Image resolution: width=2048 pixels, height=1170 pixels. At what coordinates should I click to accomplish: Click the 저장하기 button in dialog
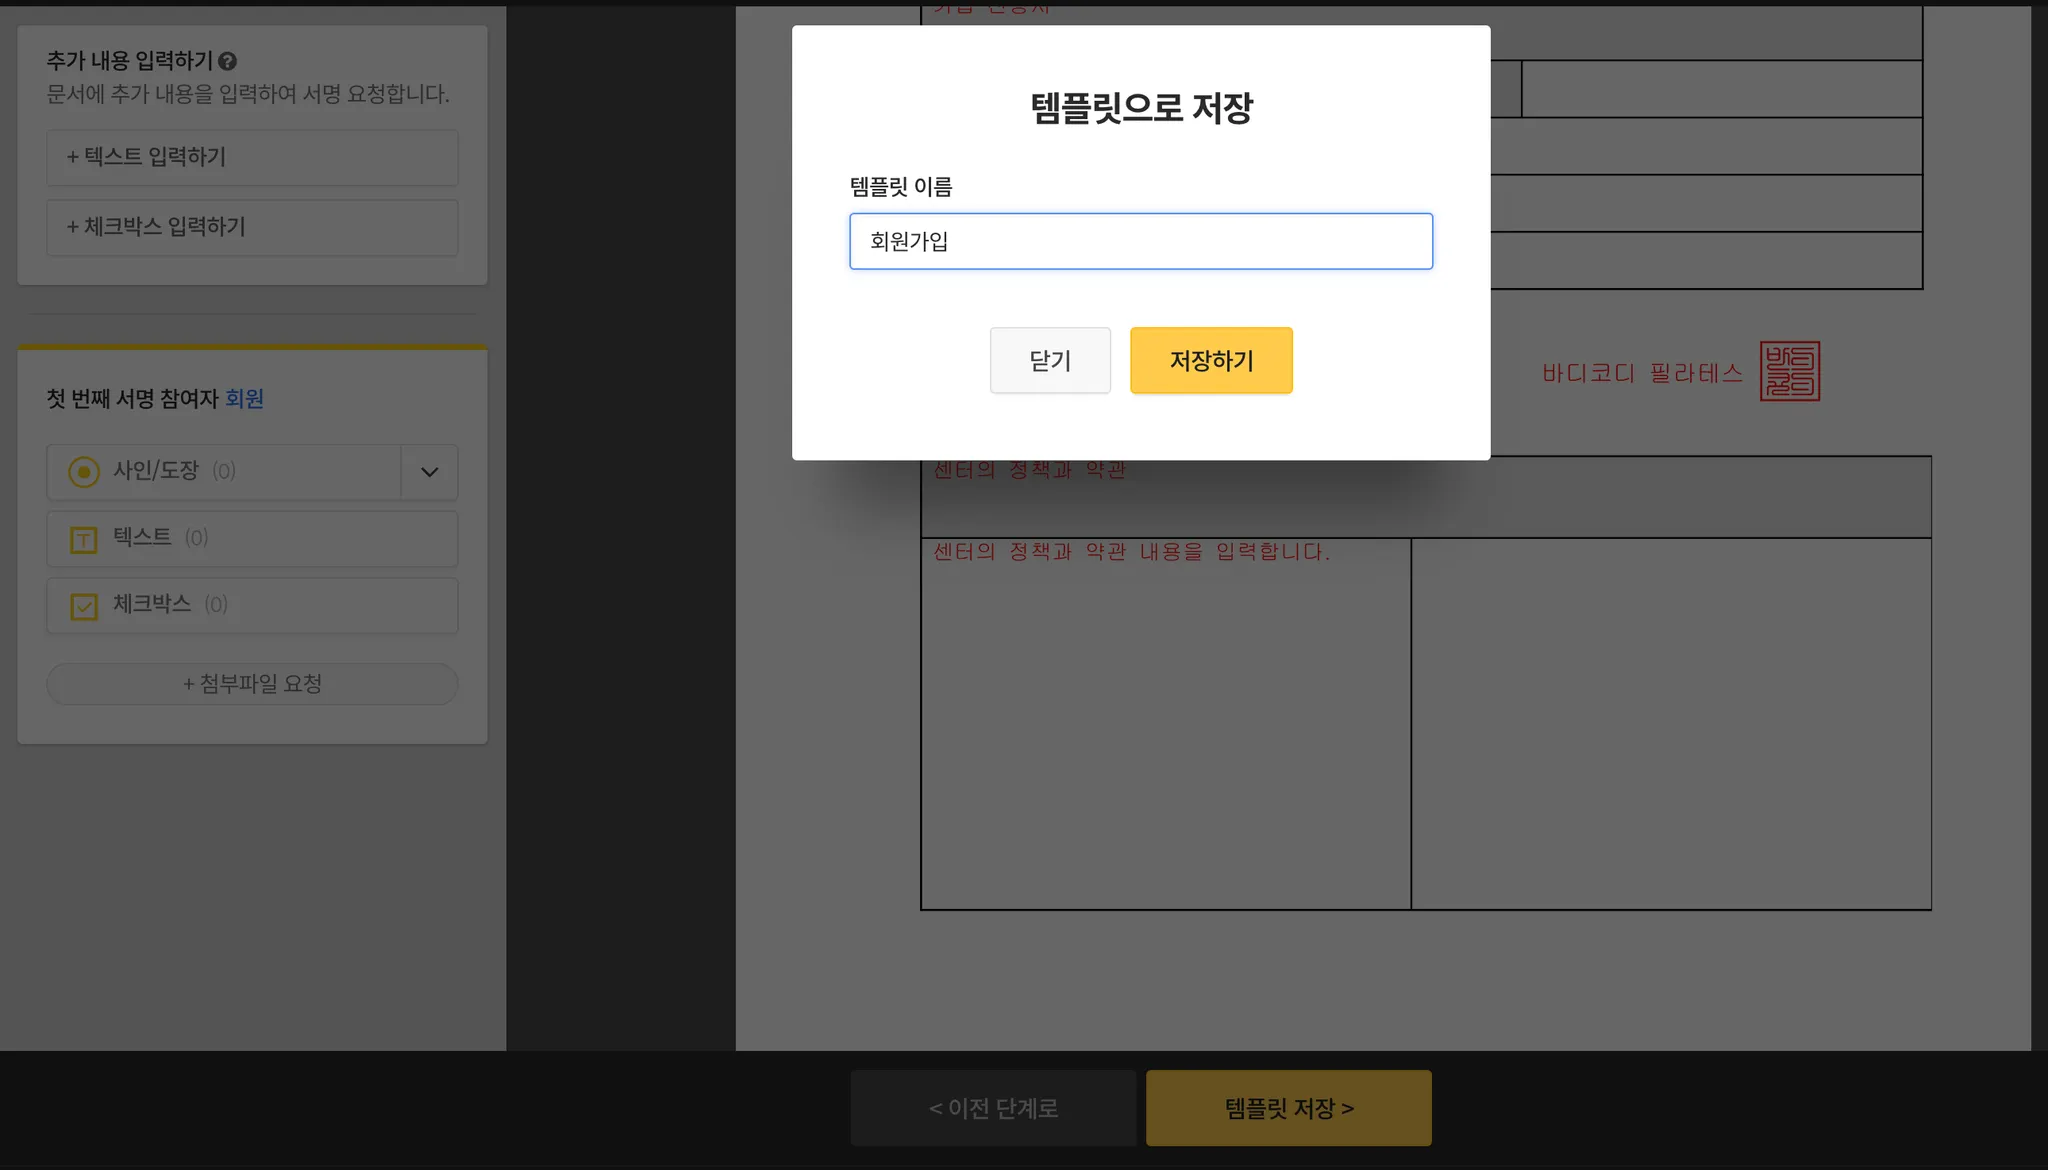click(1210, 360)
